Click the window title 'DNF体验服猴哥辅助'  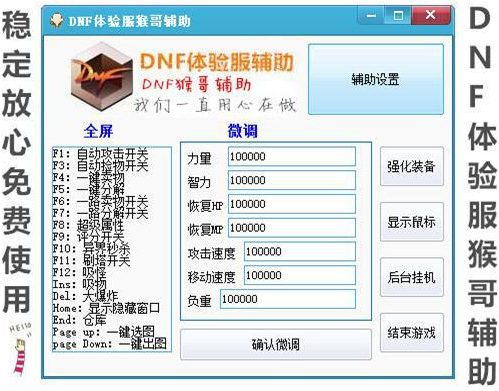129,21
